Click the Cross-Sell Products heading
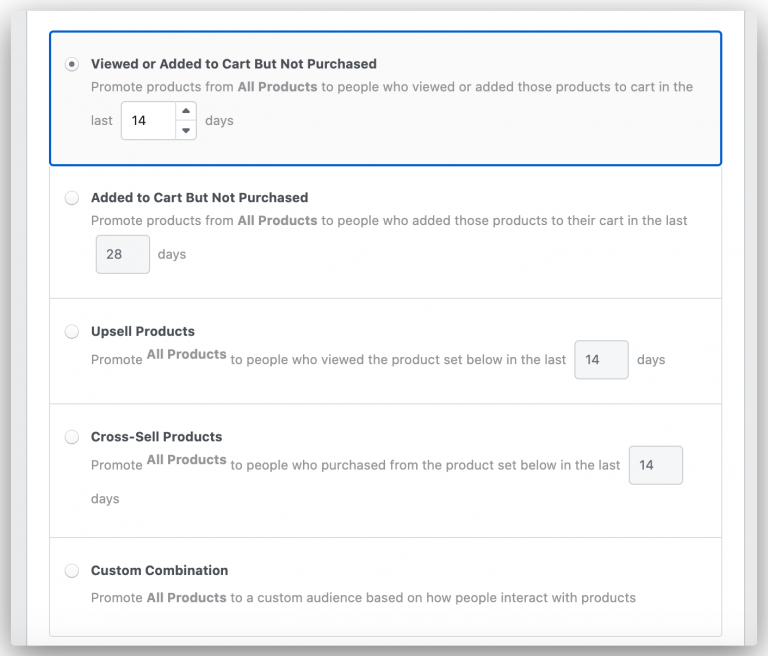 point(156,437)
